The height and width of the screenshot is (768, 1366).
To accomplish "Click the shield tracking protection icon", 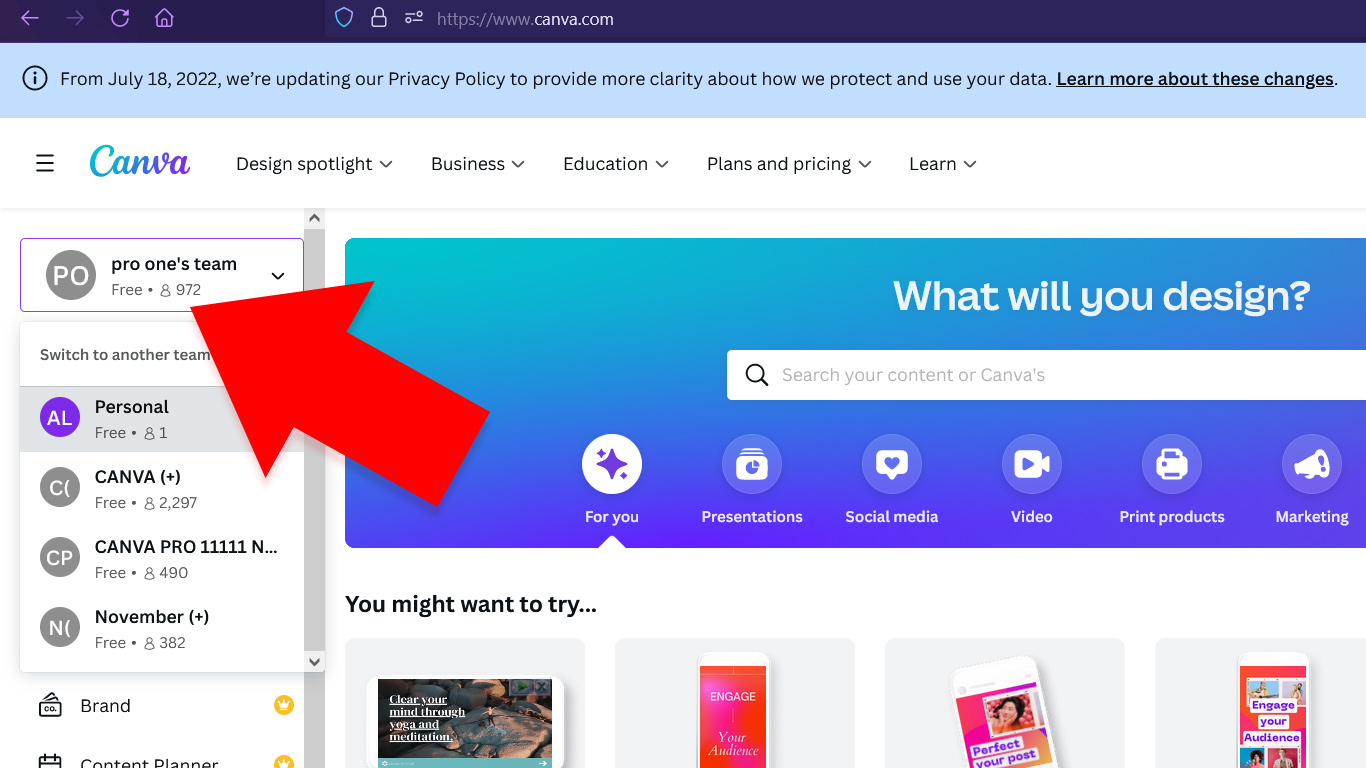I will coord(344,18).
